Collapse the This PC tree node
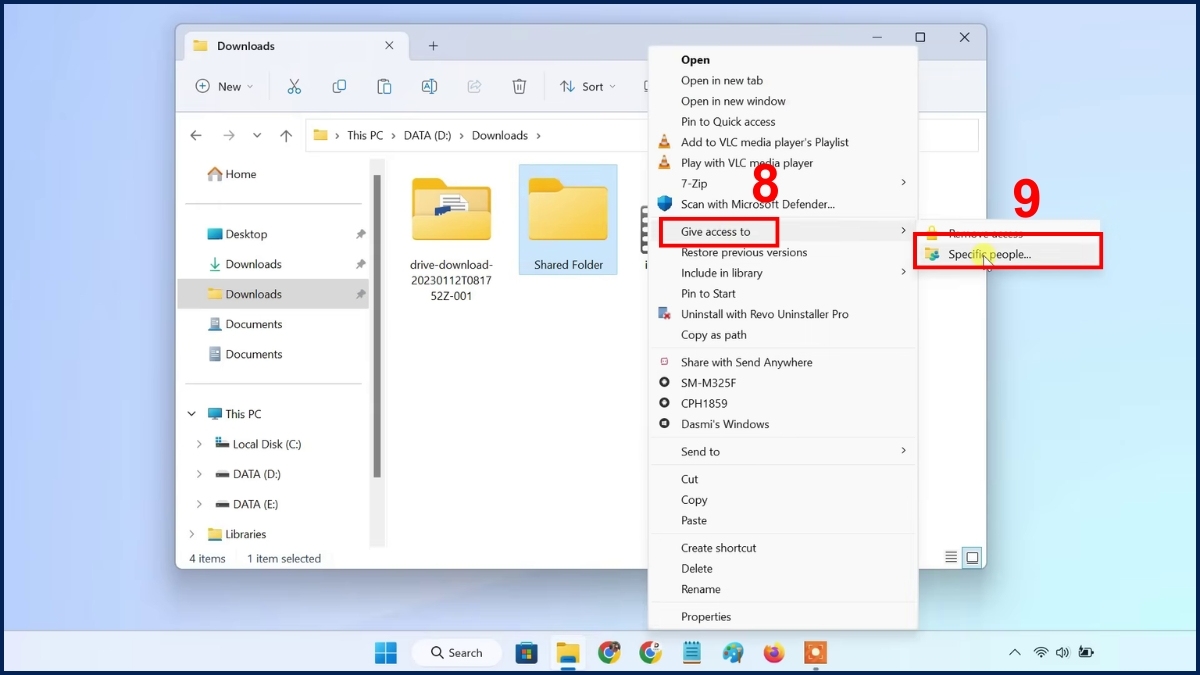The image size is (1200, 675). (192, 414)
